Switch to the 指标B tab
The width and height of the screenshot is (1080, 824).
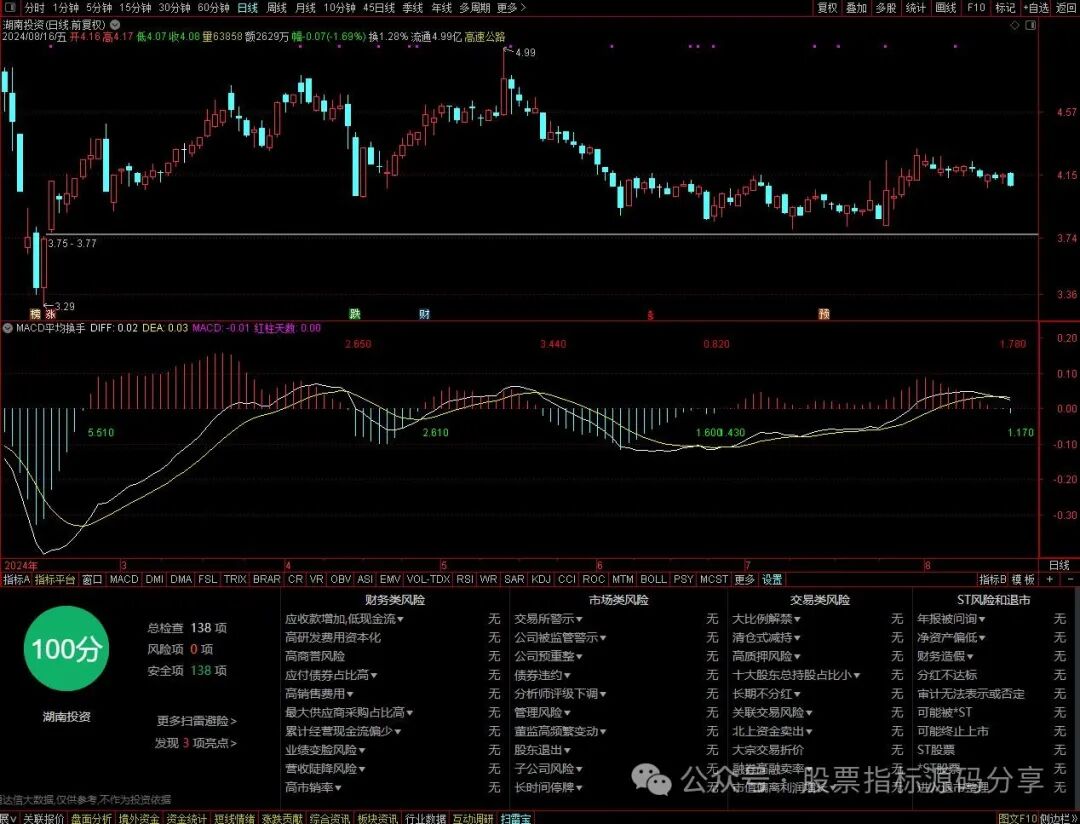point(993,579)
